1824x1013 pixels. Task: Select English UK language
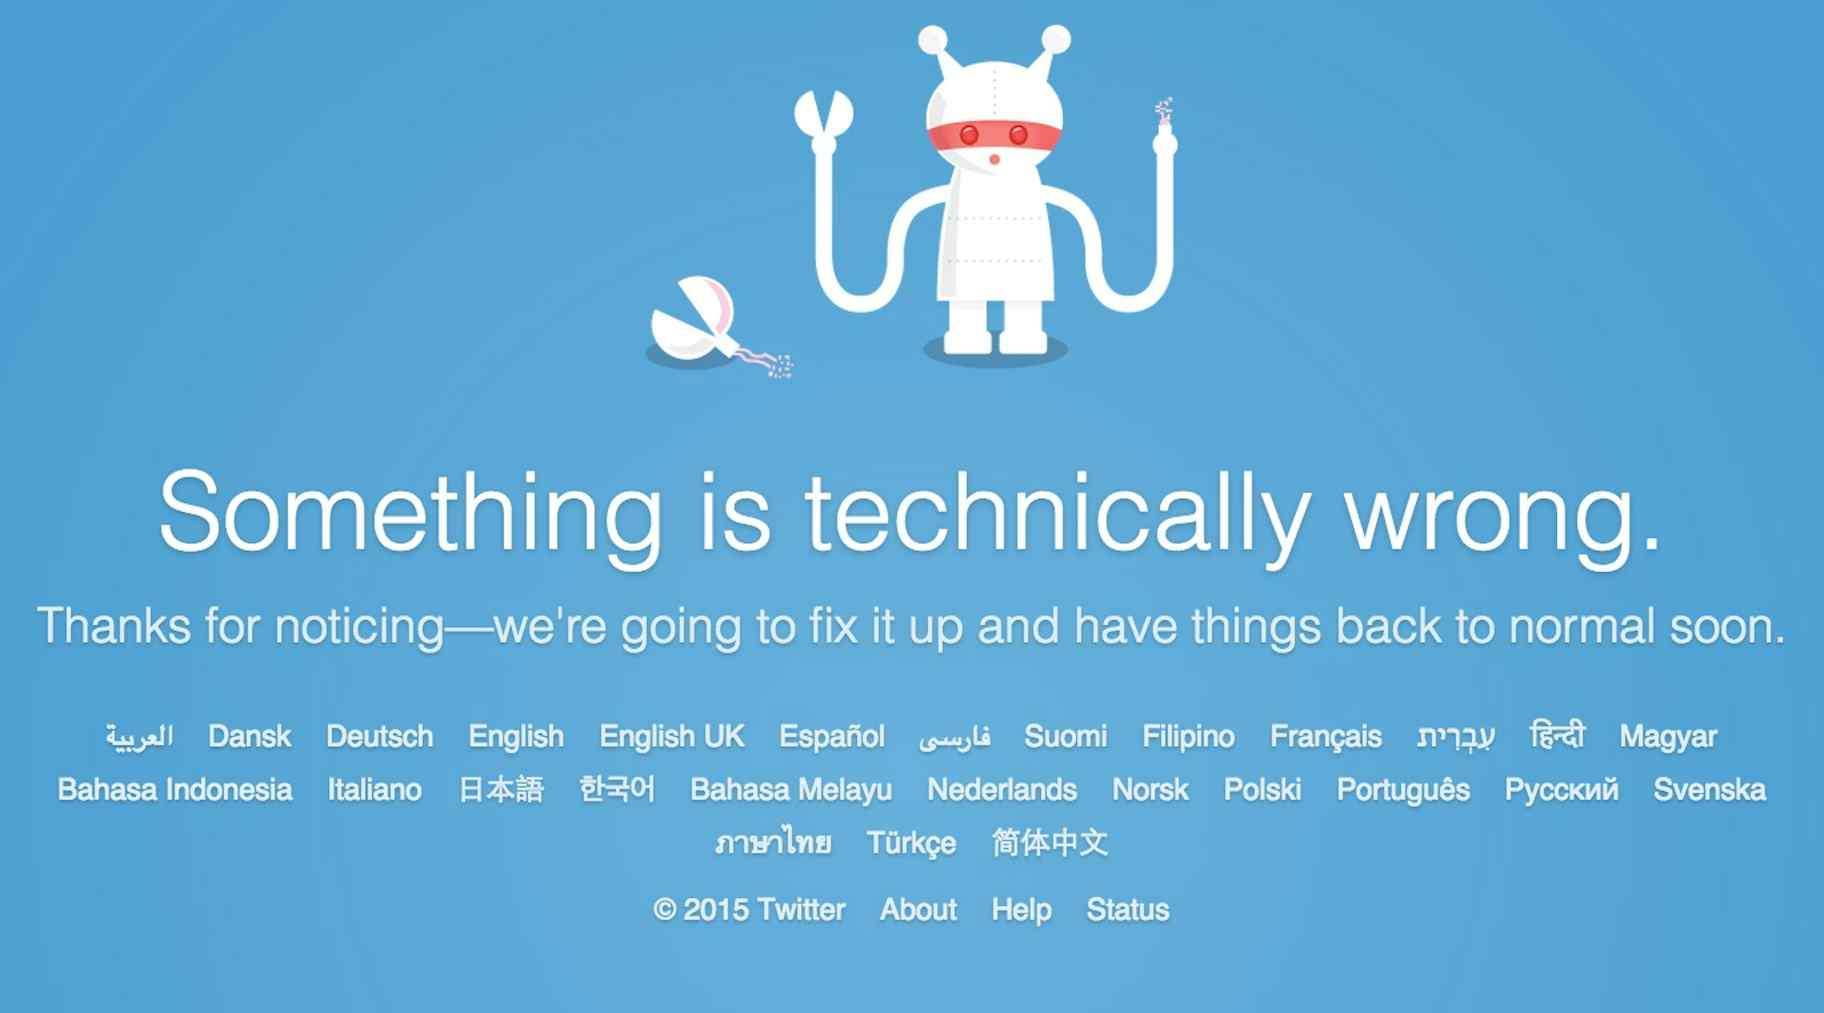tap(672, 737)
